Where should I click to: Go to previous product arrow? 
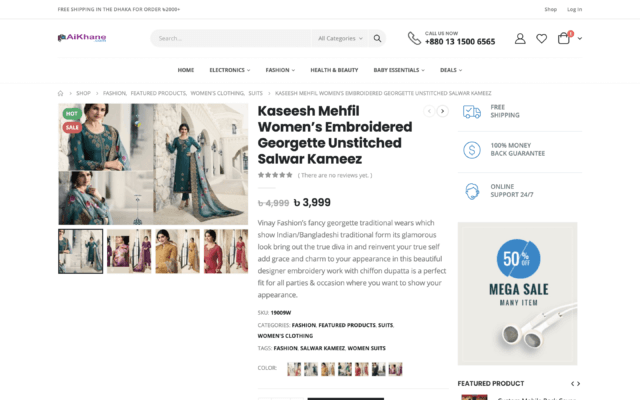click(x=429, y=111)
